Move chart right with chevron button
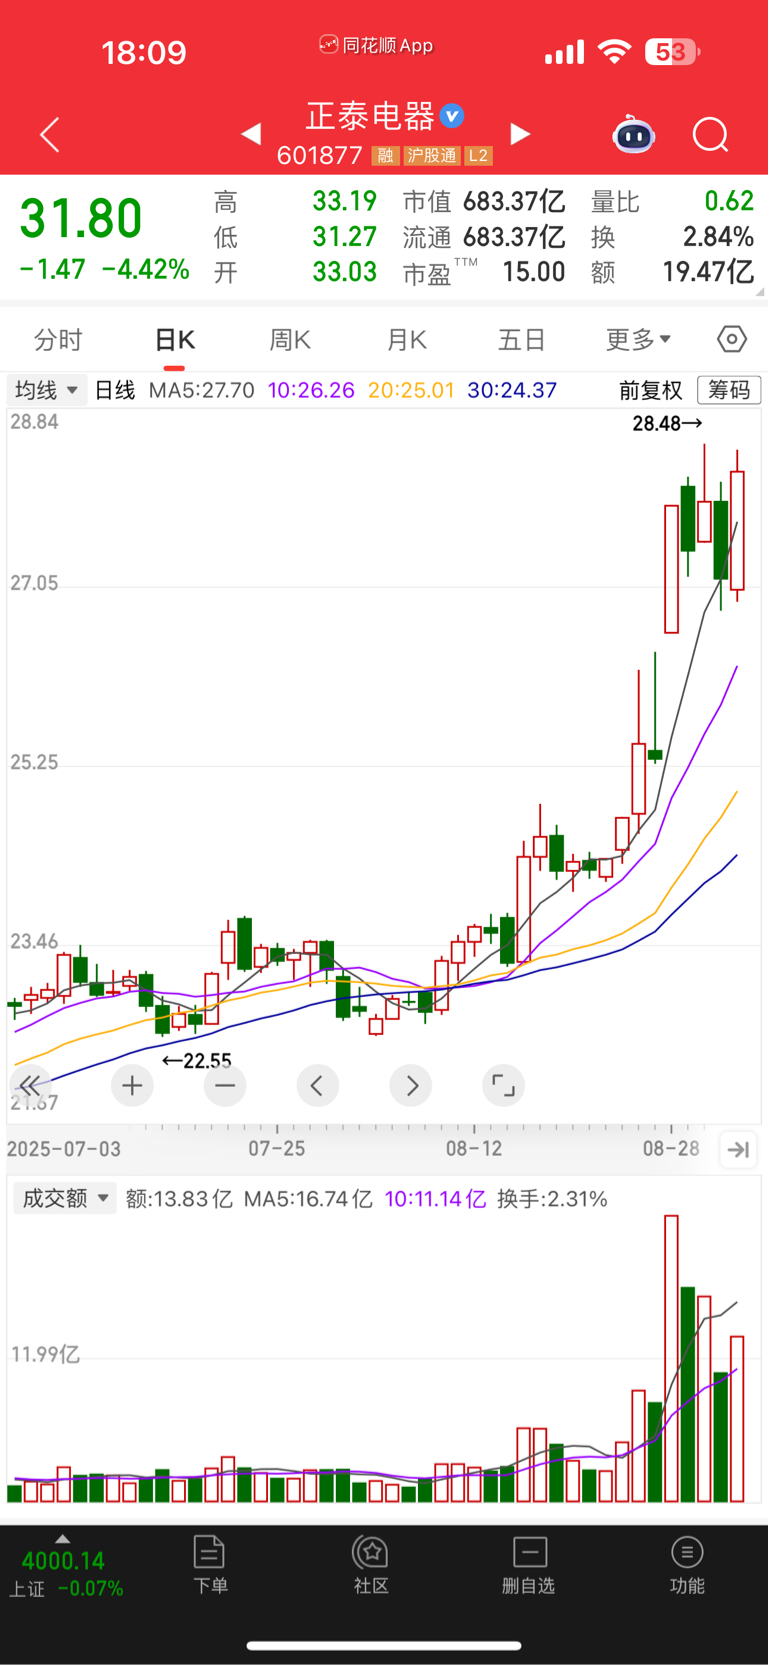Viewport: 768px width, 1665px height. pyautogui.click(x=411, y=1085)
